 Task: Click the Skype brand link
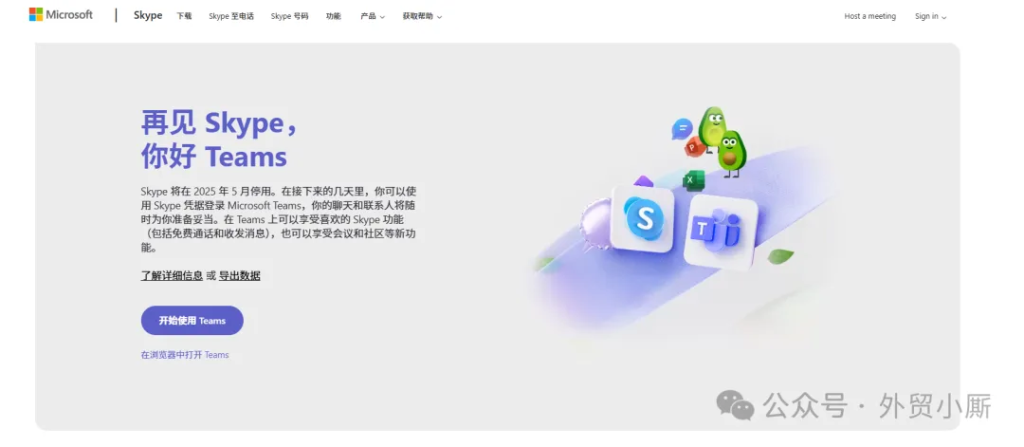148,16
